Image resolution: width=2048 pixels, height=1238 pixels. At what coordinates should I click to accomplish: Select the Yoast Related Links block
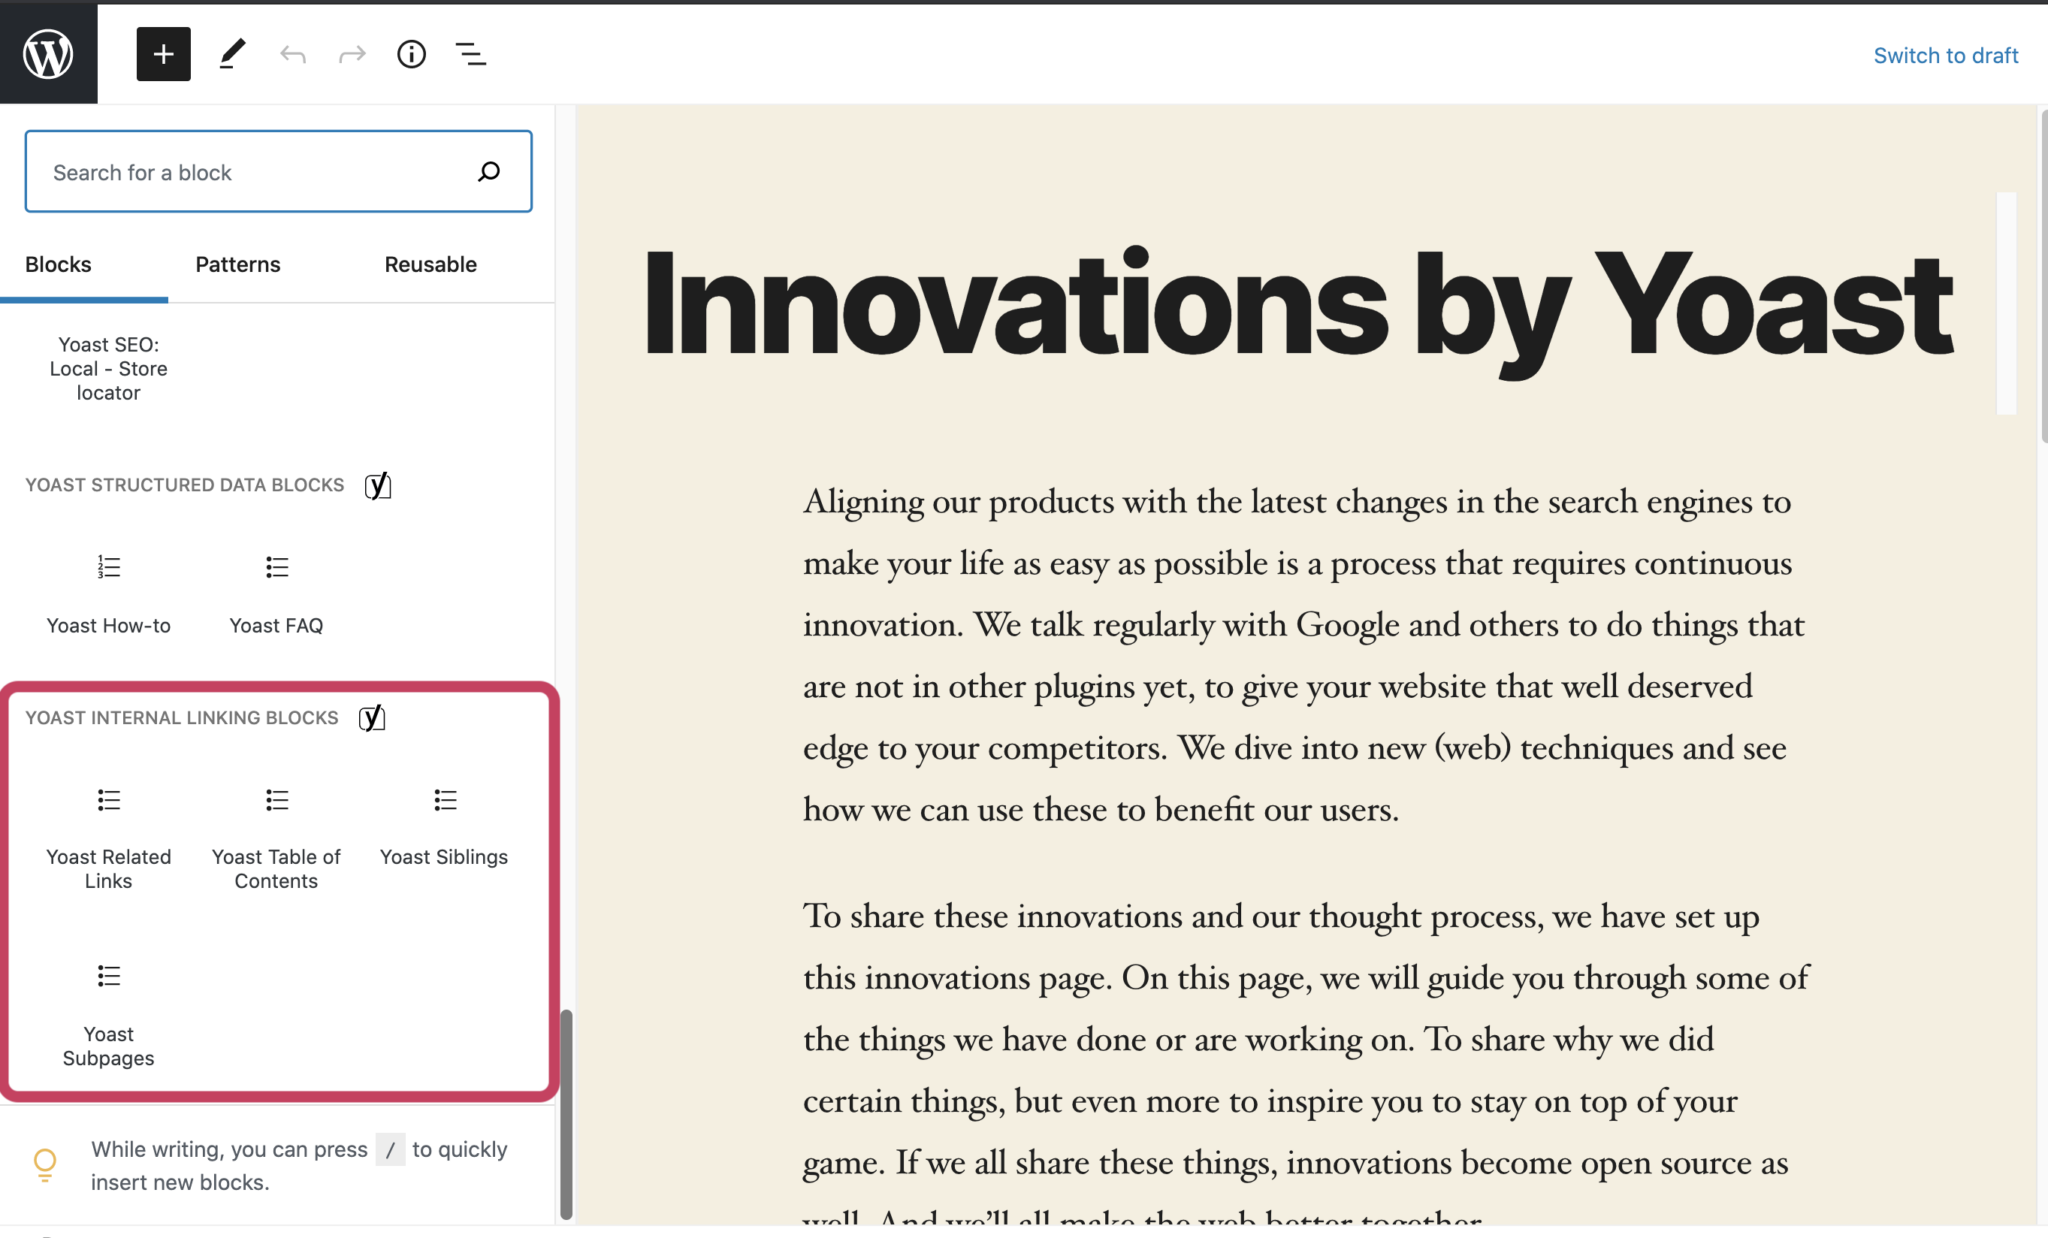(x=108, y=825)
